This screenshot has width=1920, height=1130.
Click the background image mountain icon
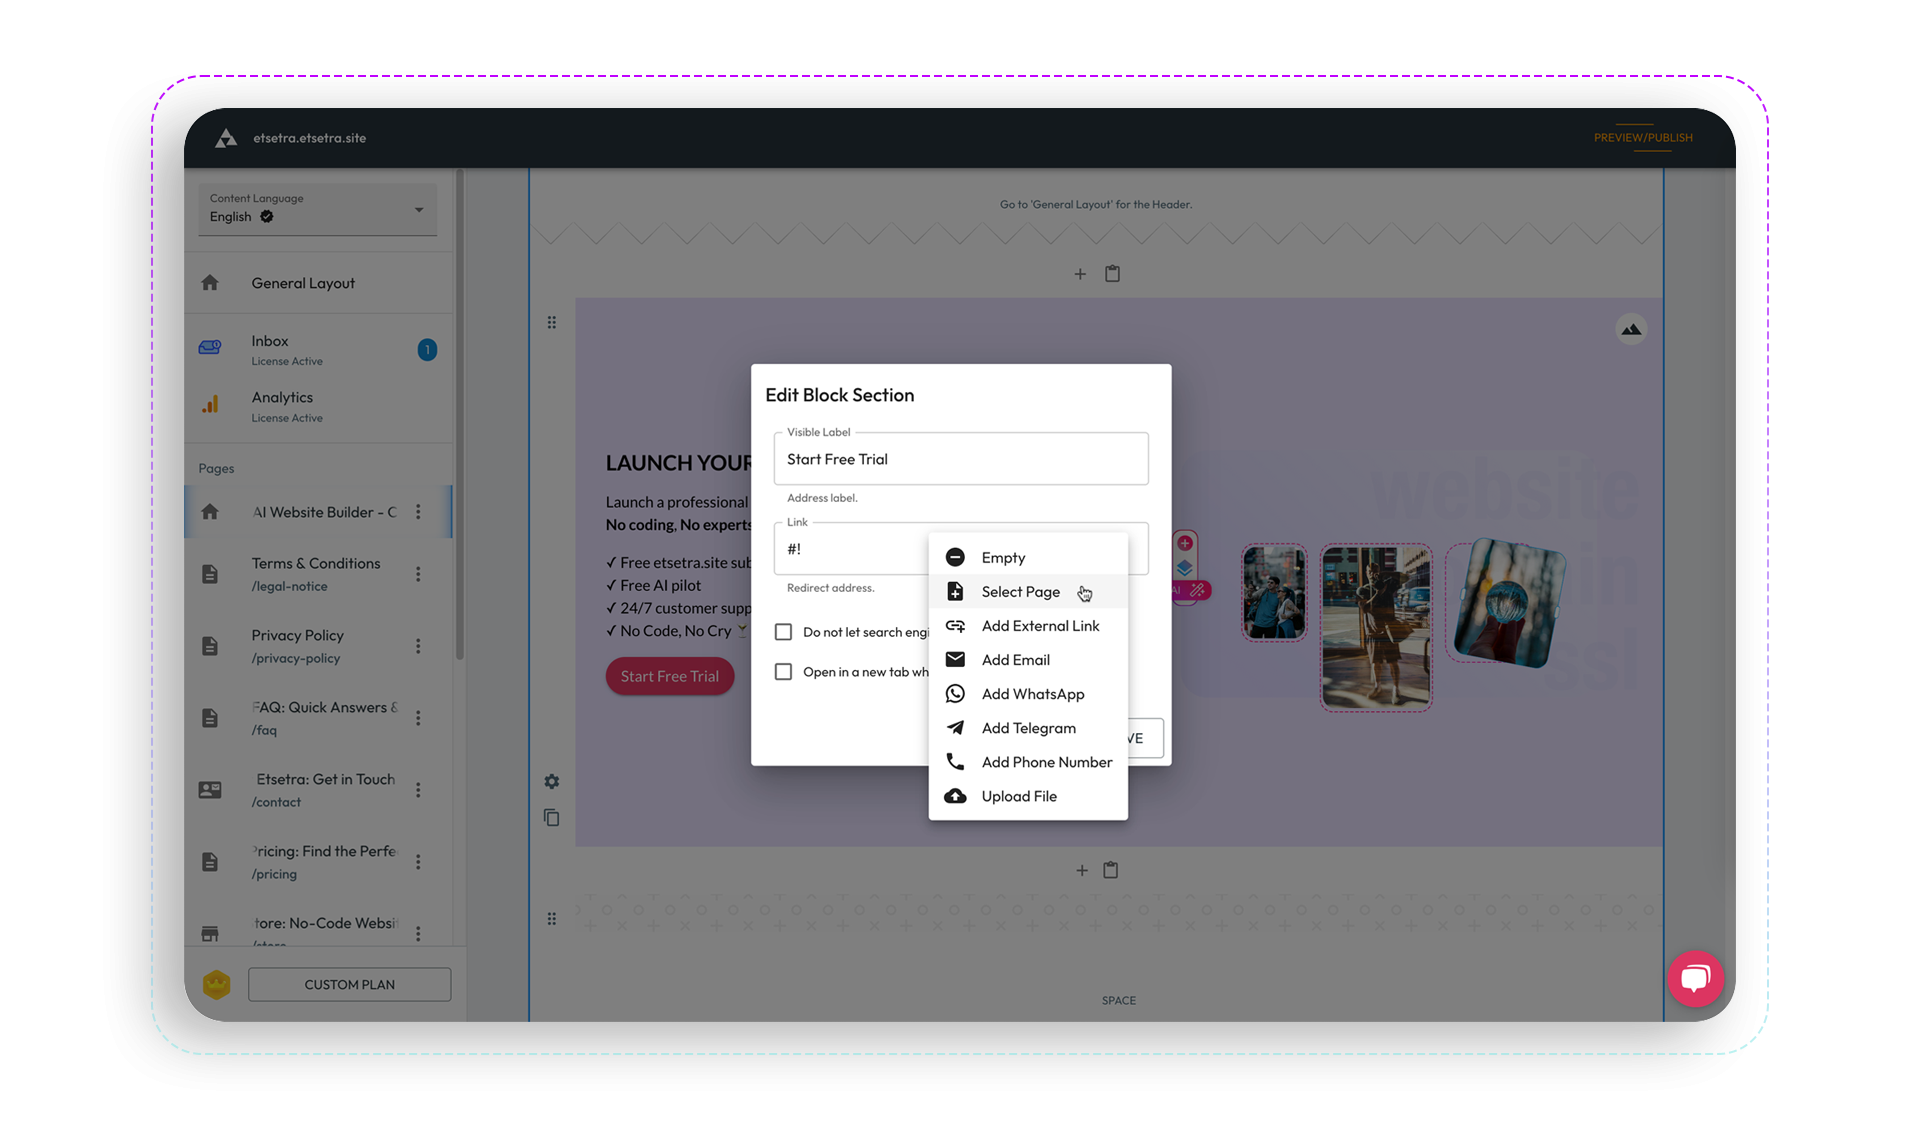click(x=1631, y=329)
